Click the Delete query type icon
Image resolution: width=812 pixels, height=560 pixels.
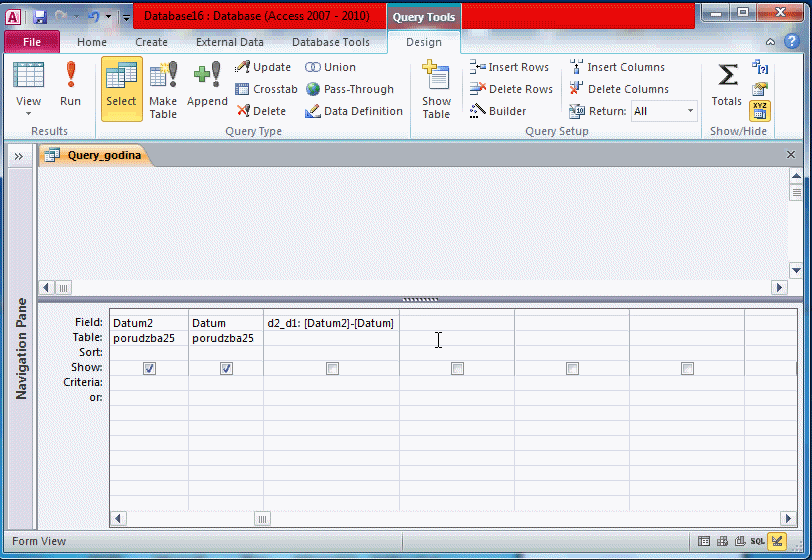[262, 111]
